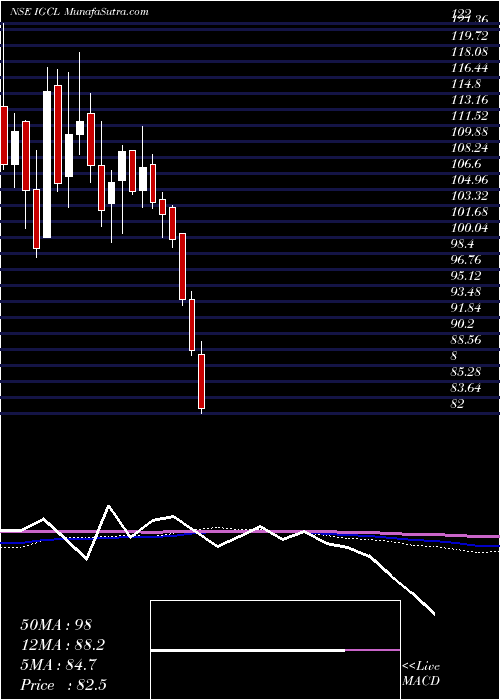Click the NSE IGCL MunafaSutra.com chart title
Viewport: 500px width, 700px height.
[x=79, y=12]
